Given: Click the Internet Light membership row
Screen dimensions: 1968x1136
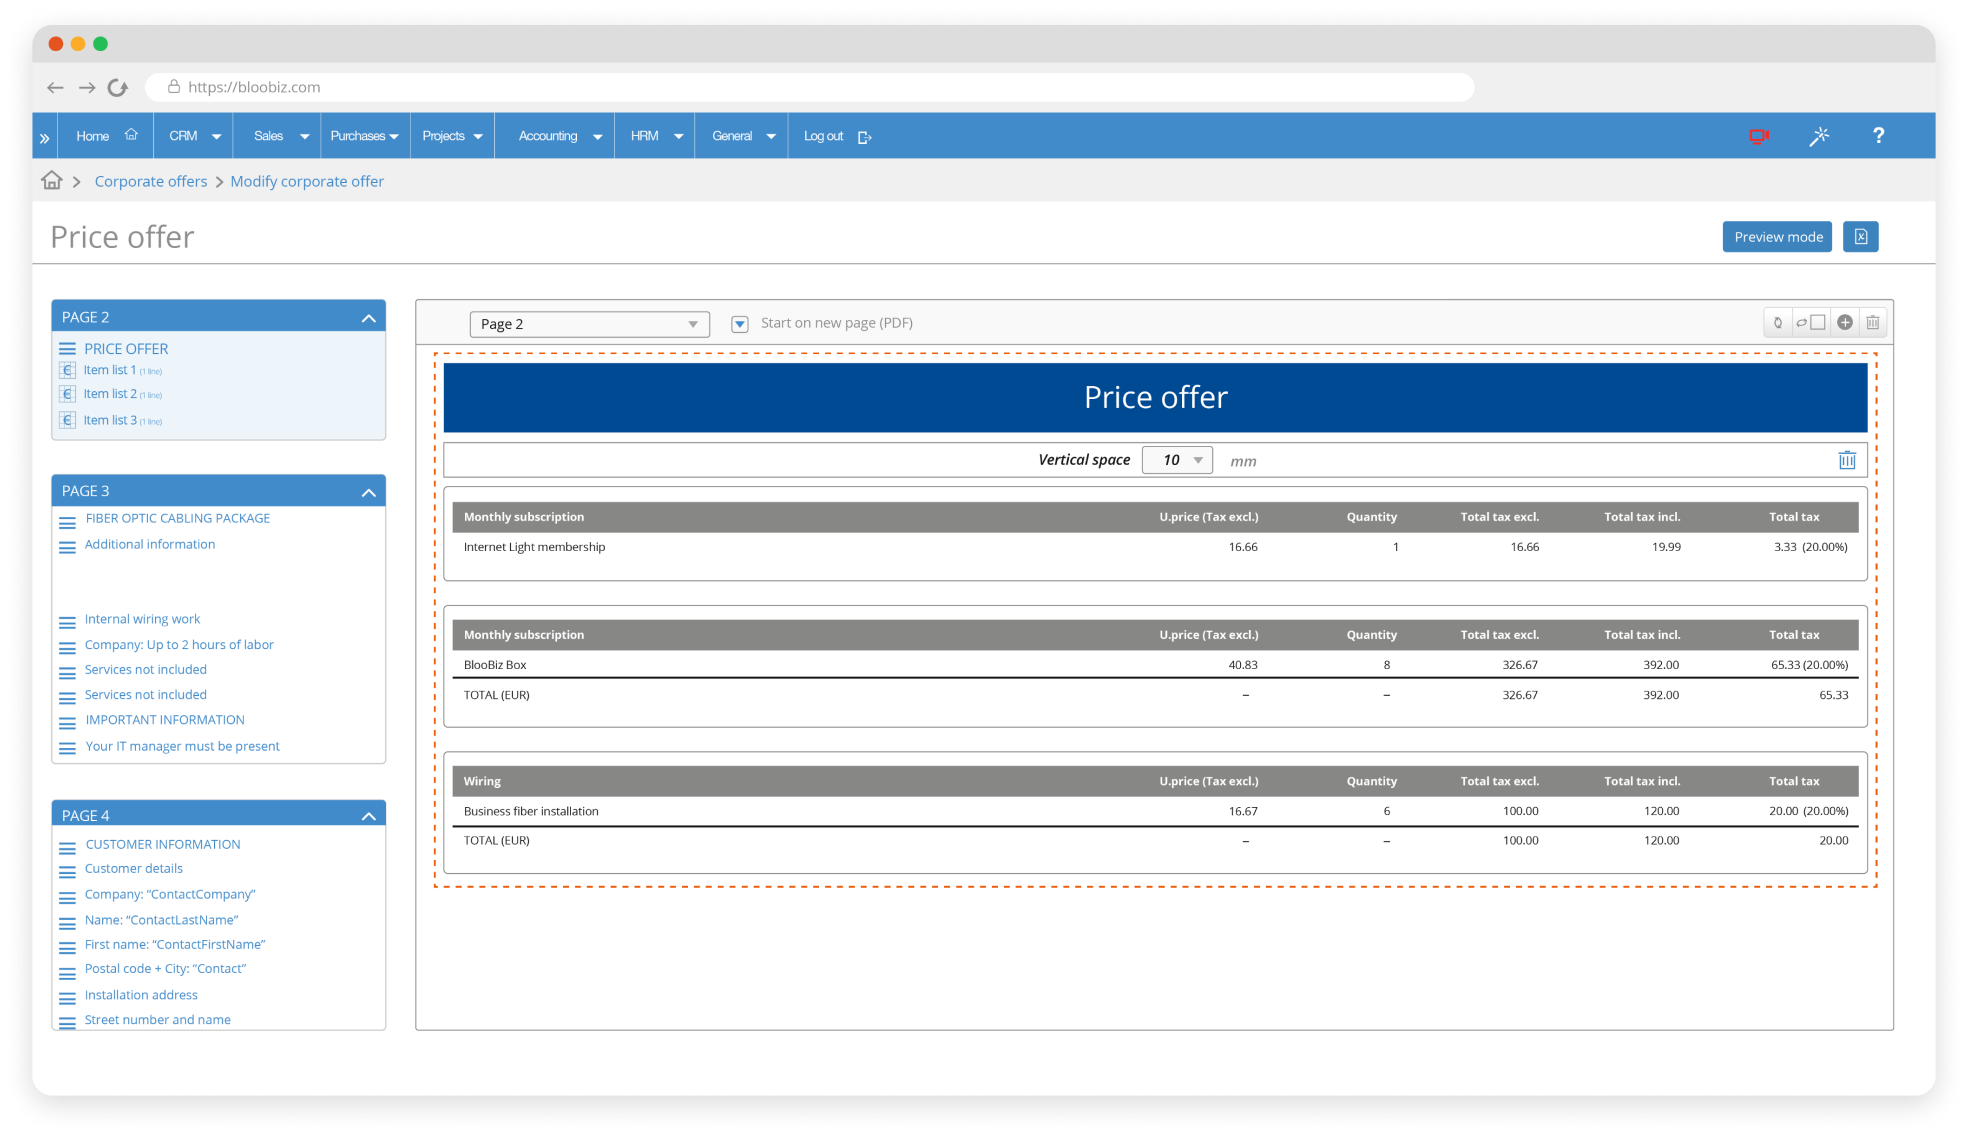Looking at the screenshot, I should (x=1155, y=547).
